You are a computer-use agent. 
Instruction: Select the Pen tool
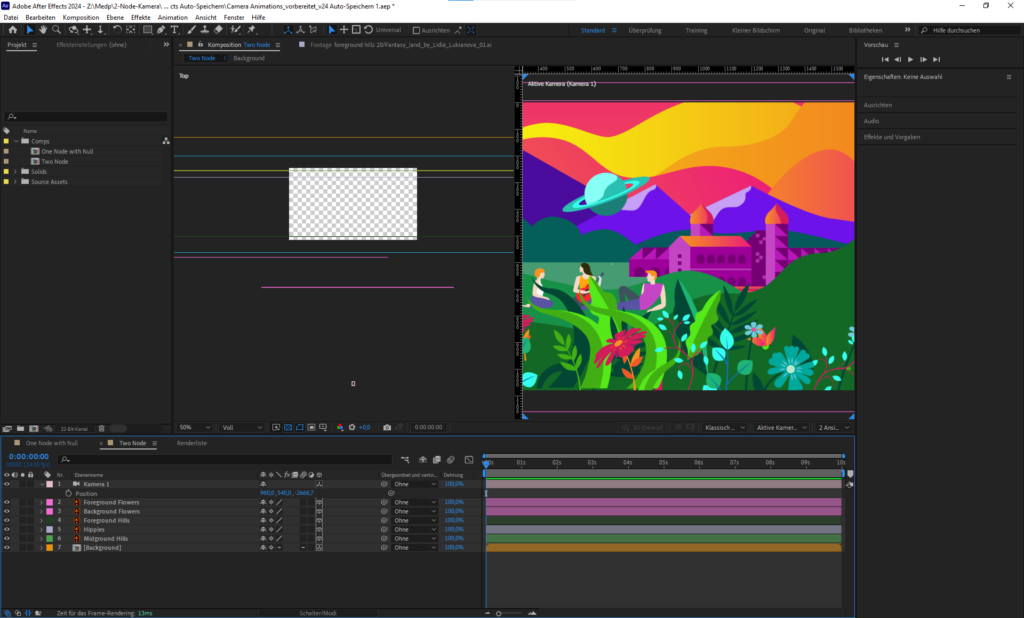[161, 30]
